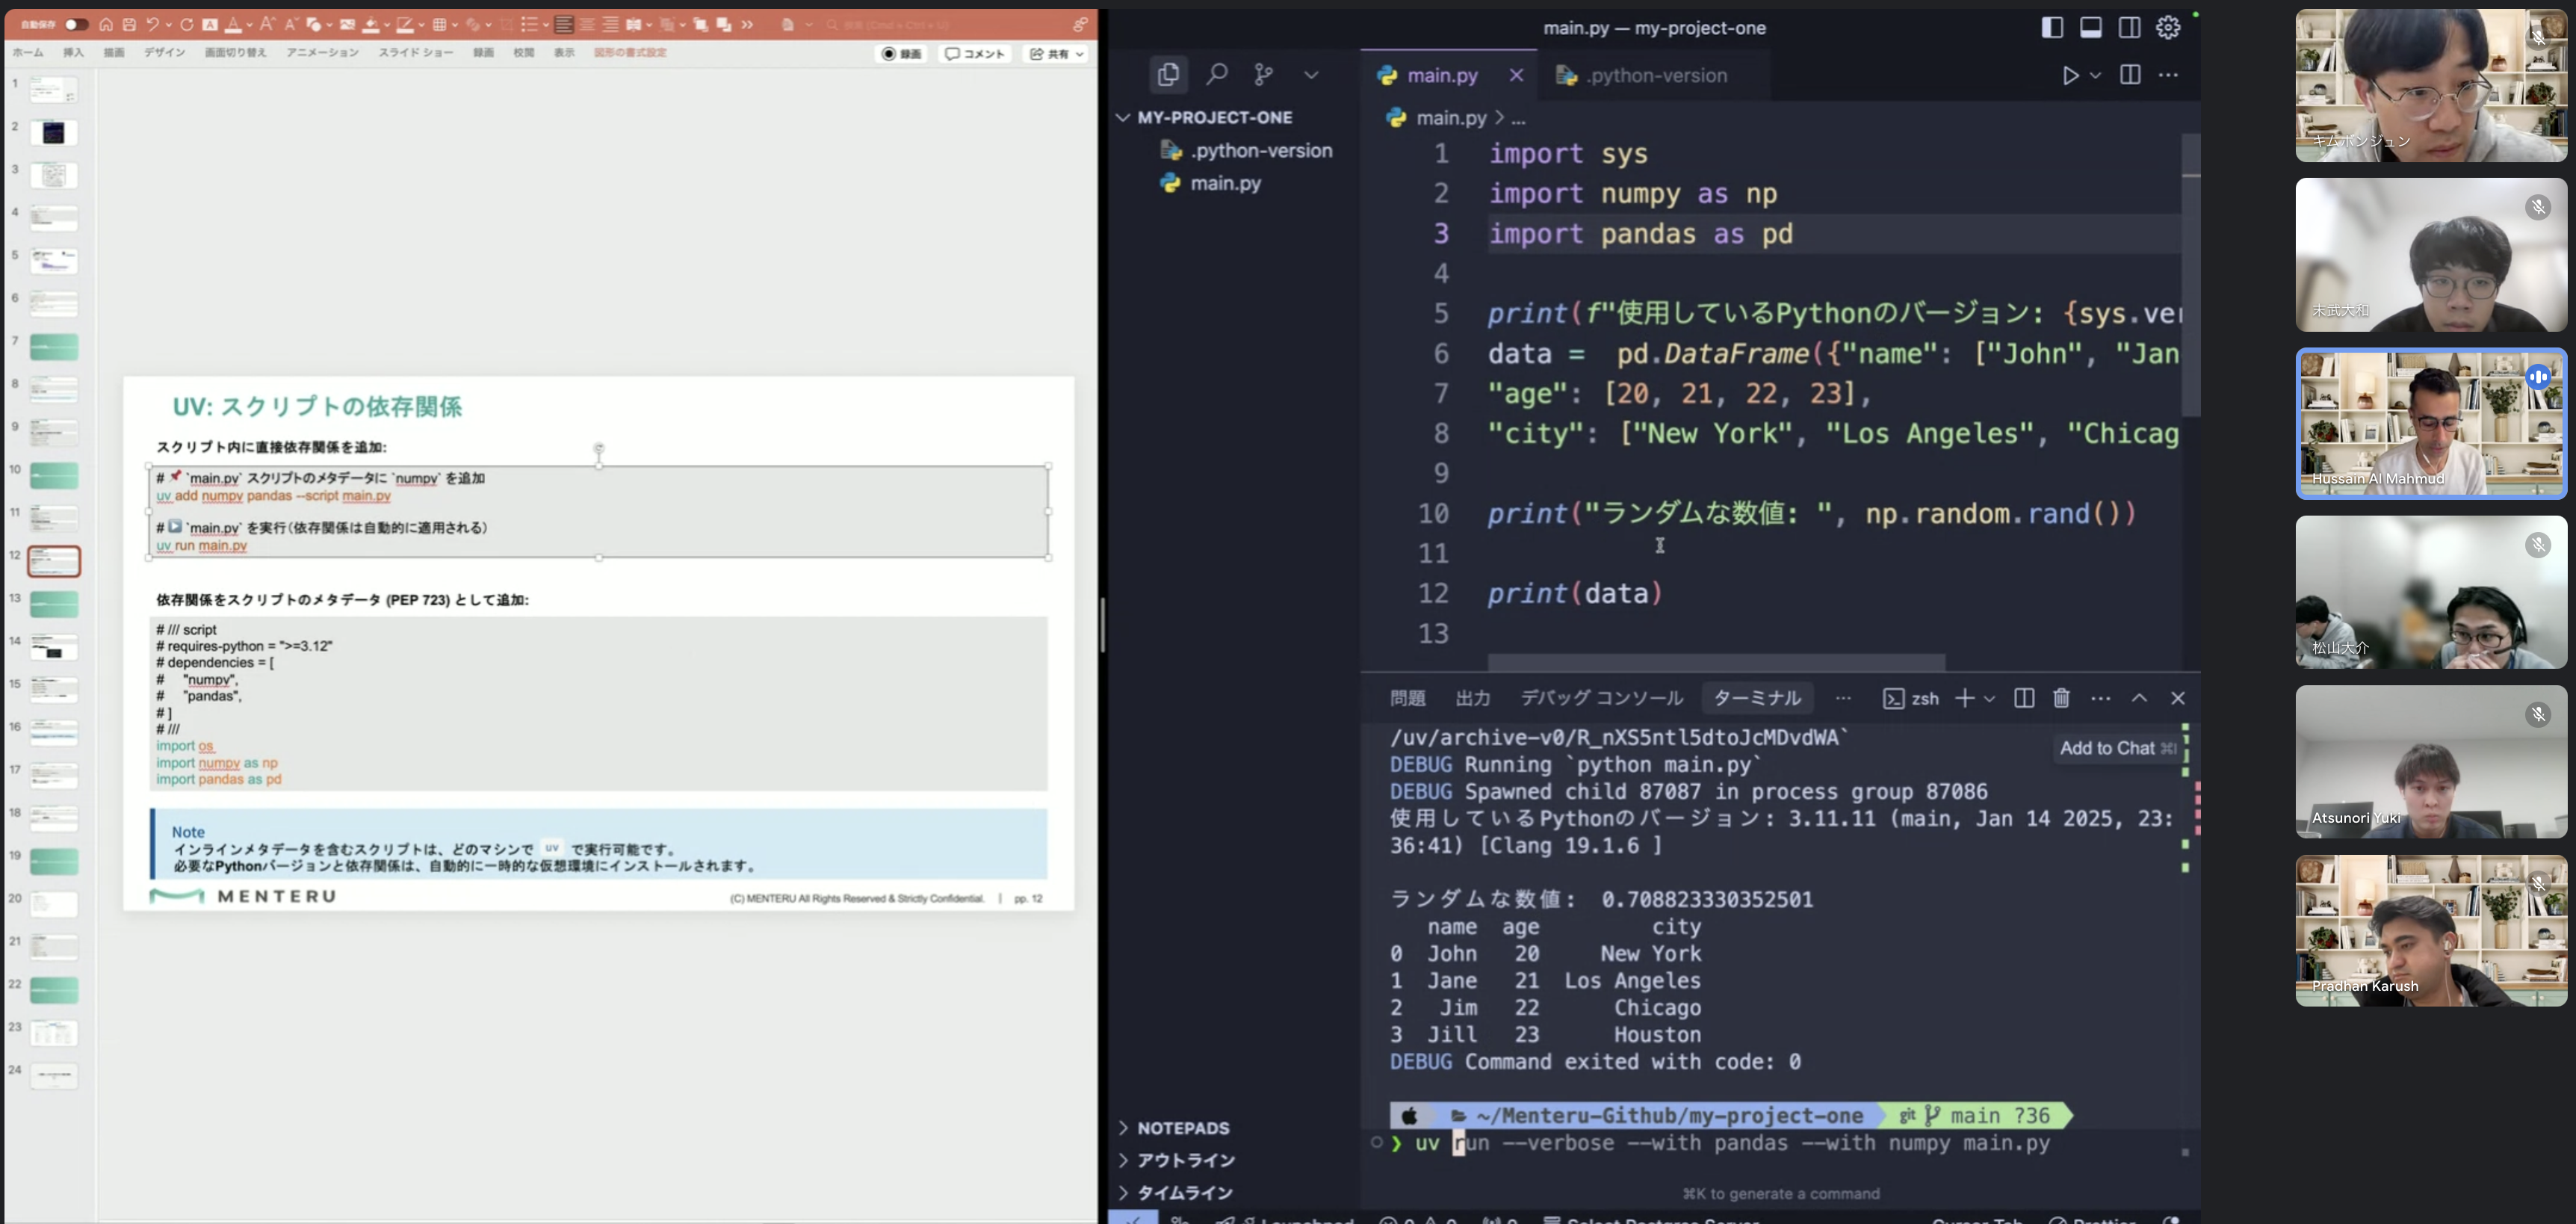Image resolution: width=2576 pixels, height=1224 pixels.
Task: Kill terminal using trash icon
Action: [2061, 698]
